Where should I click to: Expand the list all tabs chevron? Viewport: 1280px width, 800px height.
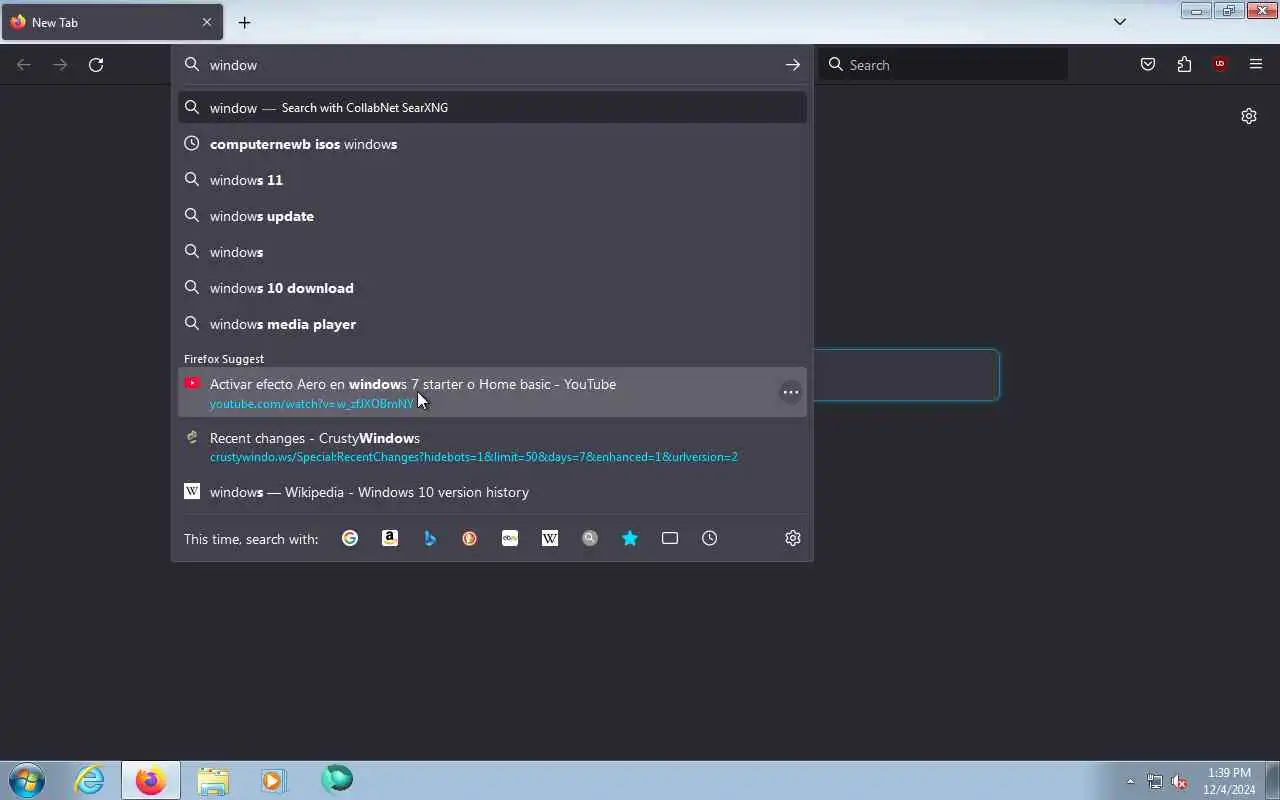[1120, 22]
